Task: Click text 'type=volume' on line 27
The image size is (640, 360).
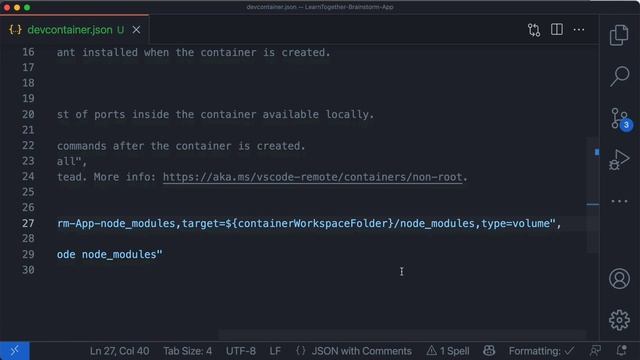Action: 516,223
